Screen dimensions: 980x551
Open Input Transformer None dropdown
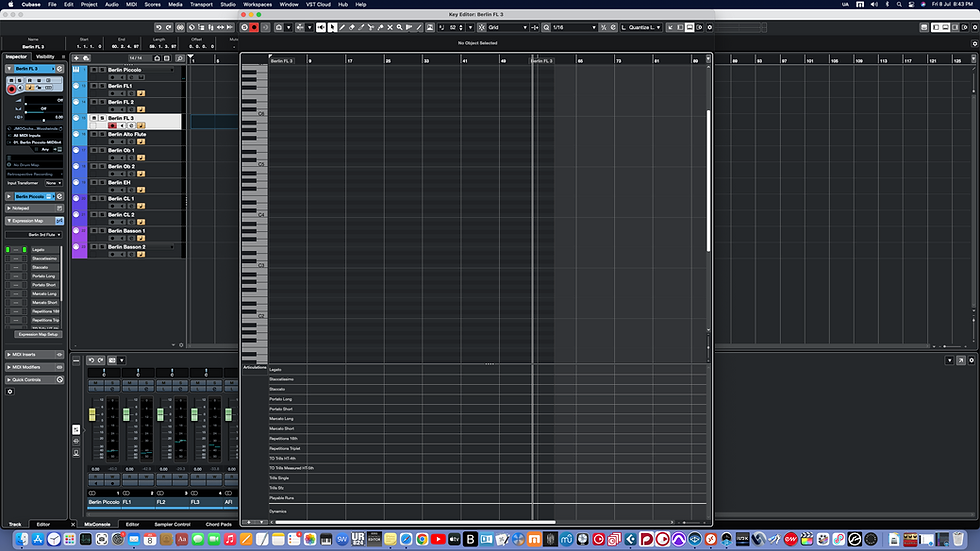pos(54,183)
